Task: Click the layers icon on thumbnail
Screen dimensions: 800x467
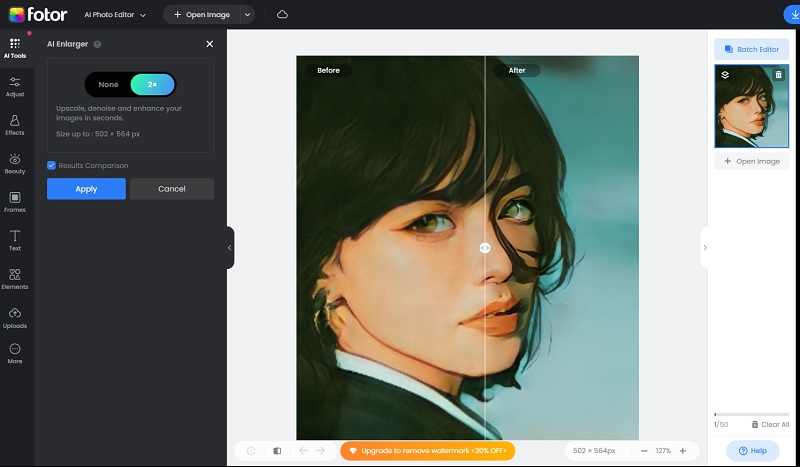Action: click(725, 75)
